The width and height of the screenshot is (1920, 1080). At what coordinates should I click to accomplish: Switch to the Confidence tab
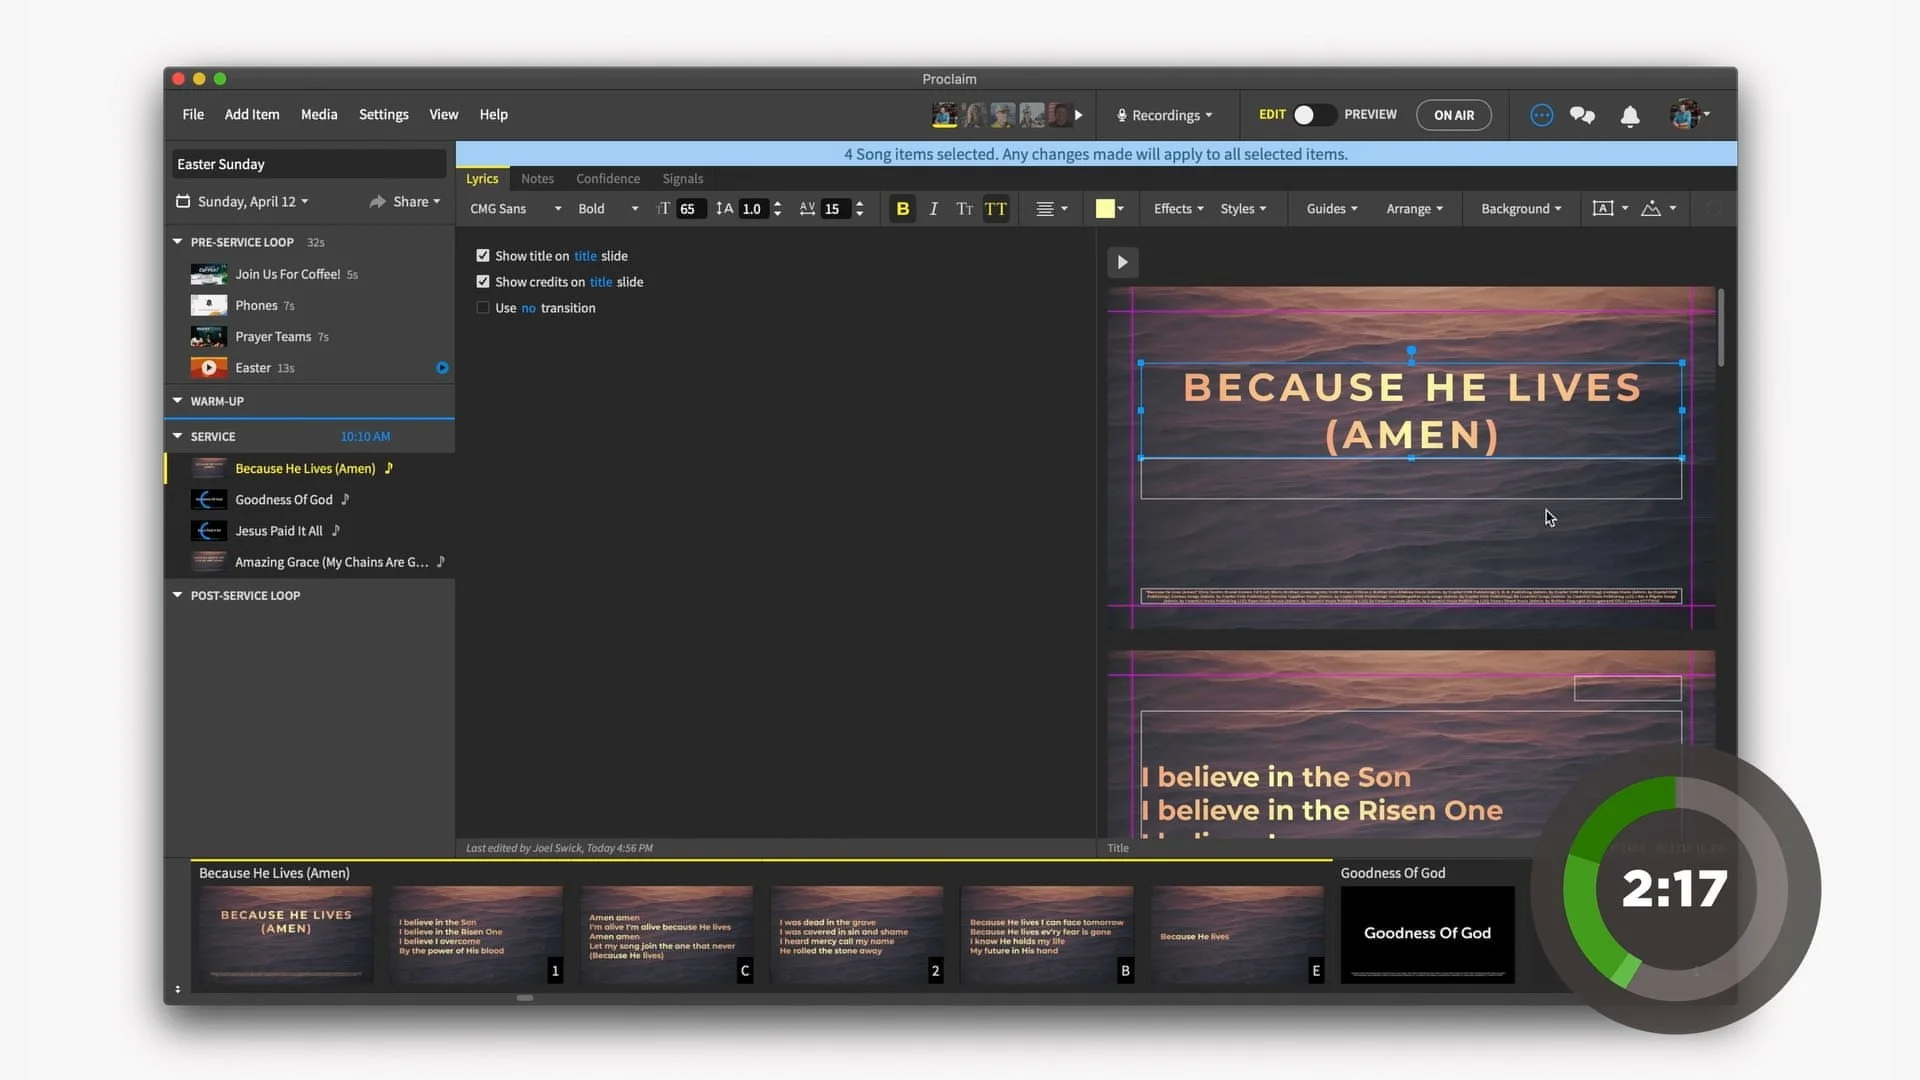[607, 179]
